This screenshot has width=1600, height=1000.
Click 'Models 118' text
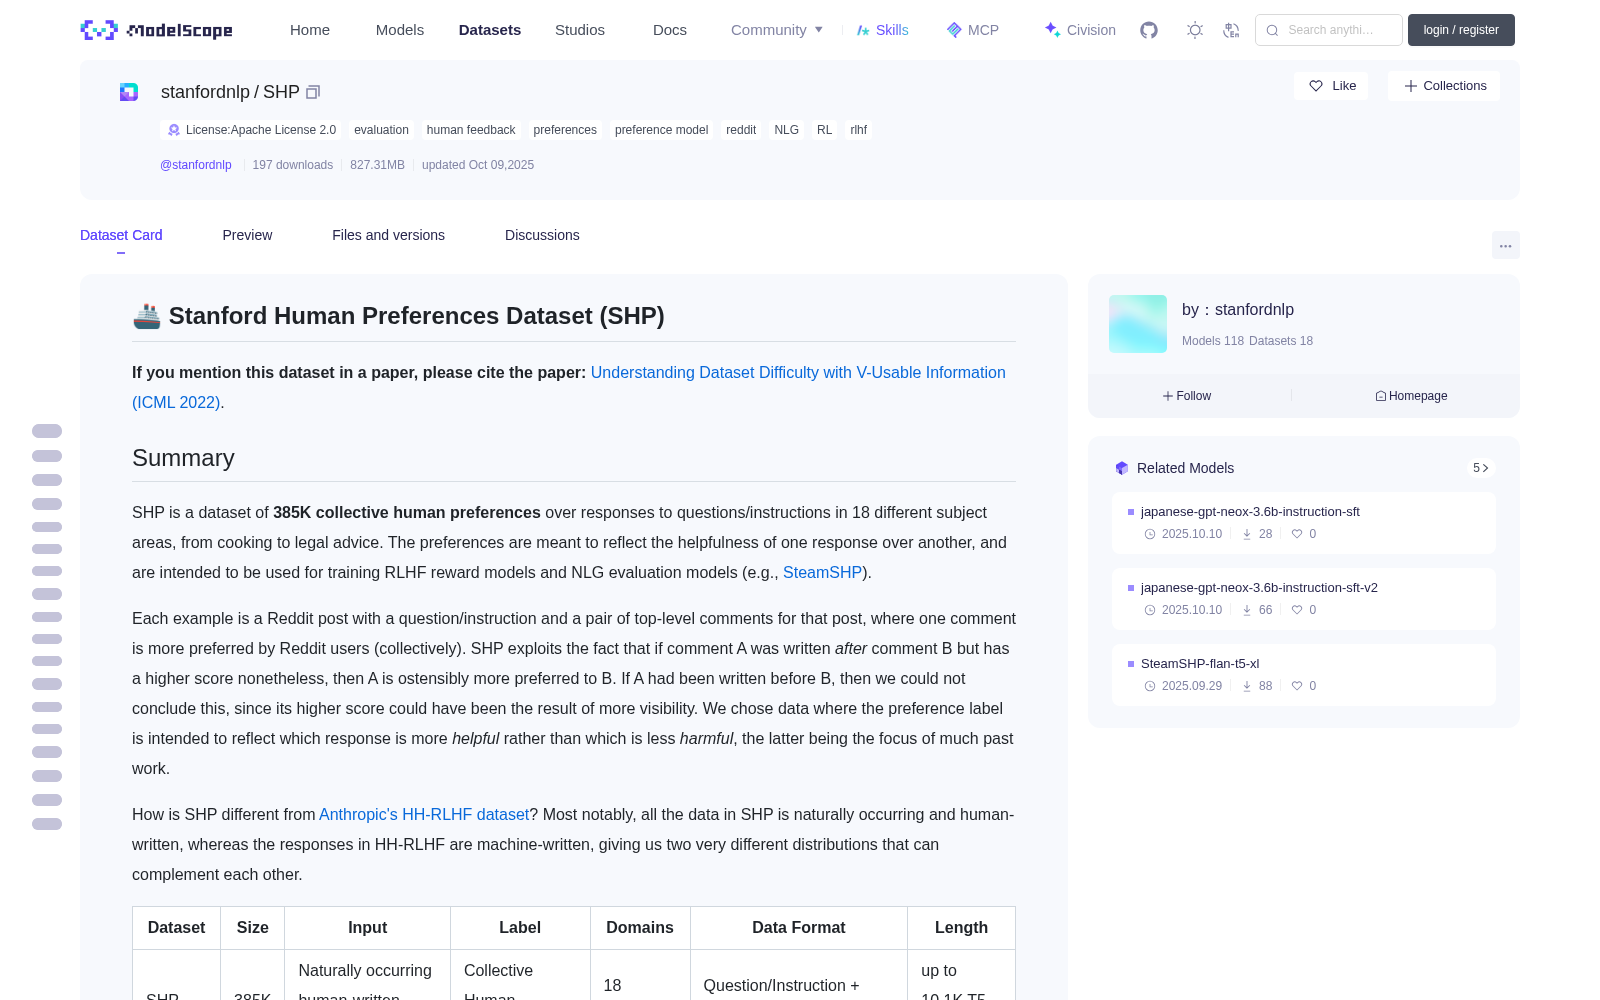[x=1212, y=341]
